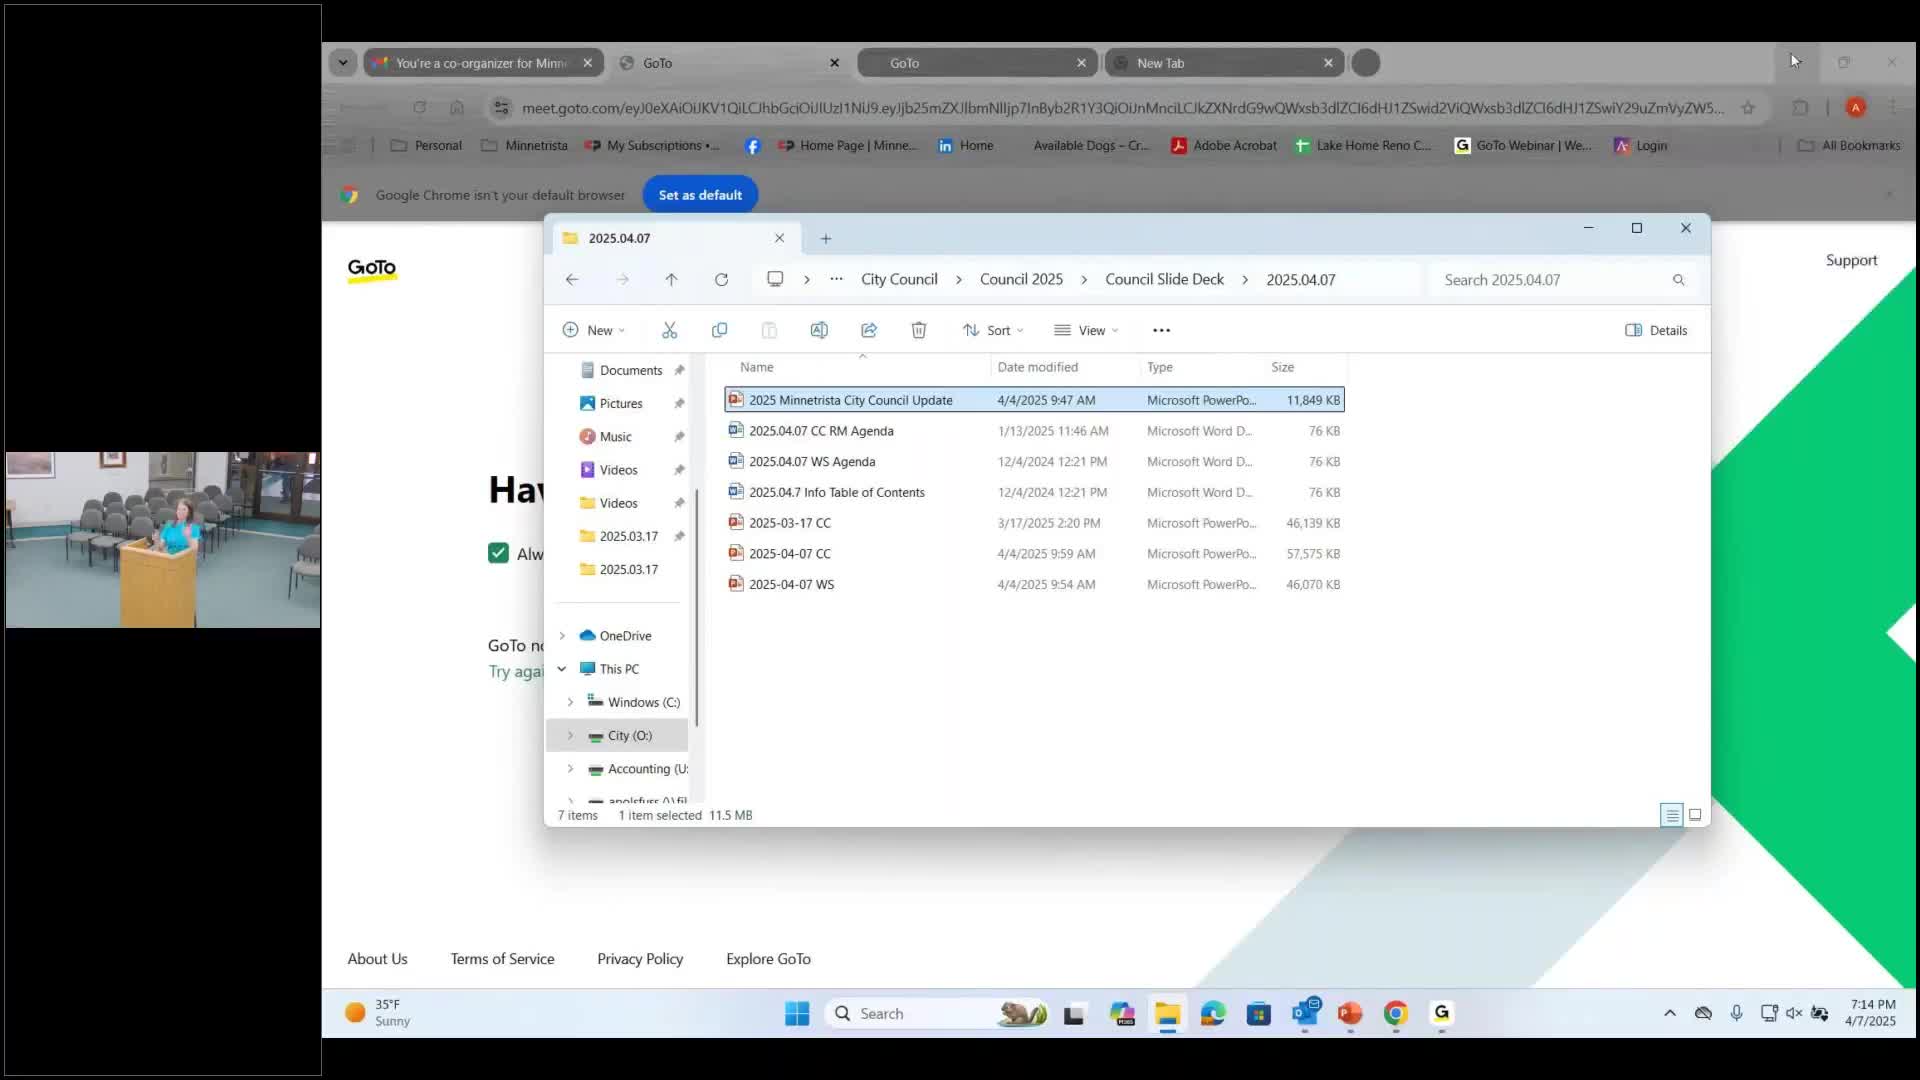Collapse the This PC tree node

click(562, 669)
